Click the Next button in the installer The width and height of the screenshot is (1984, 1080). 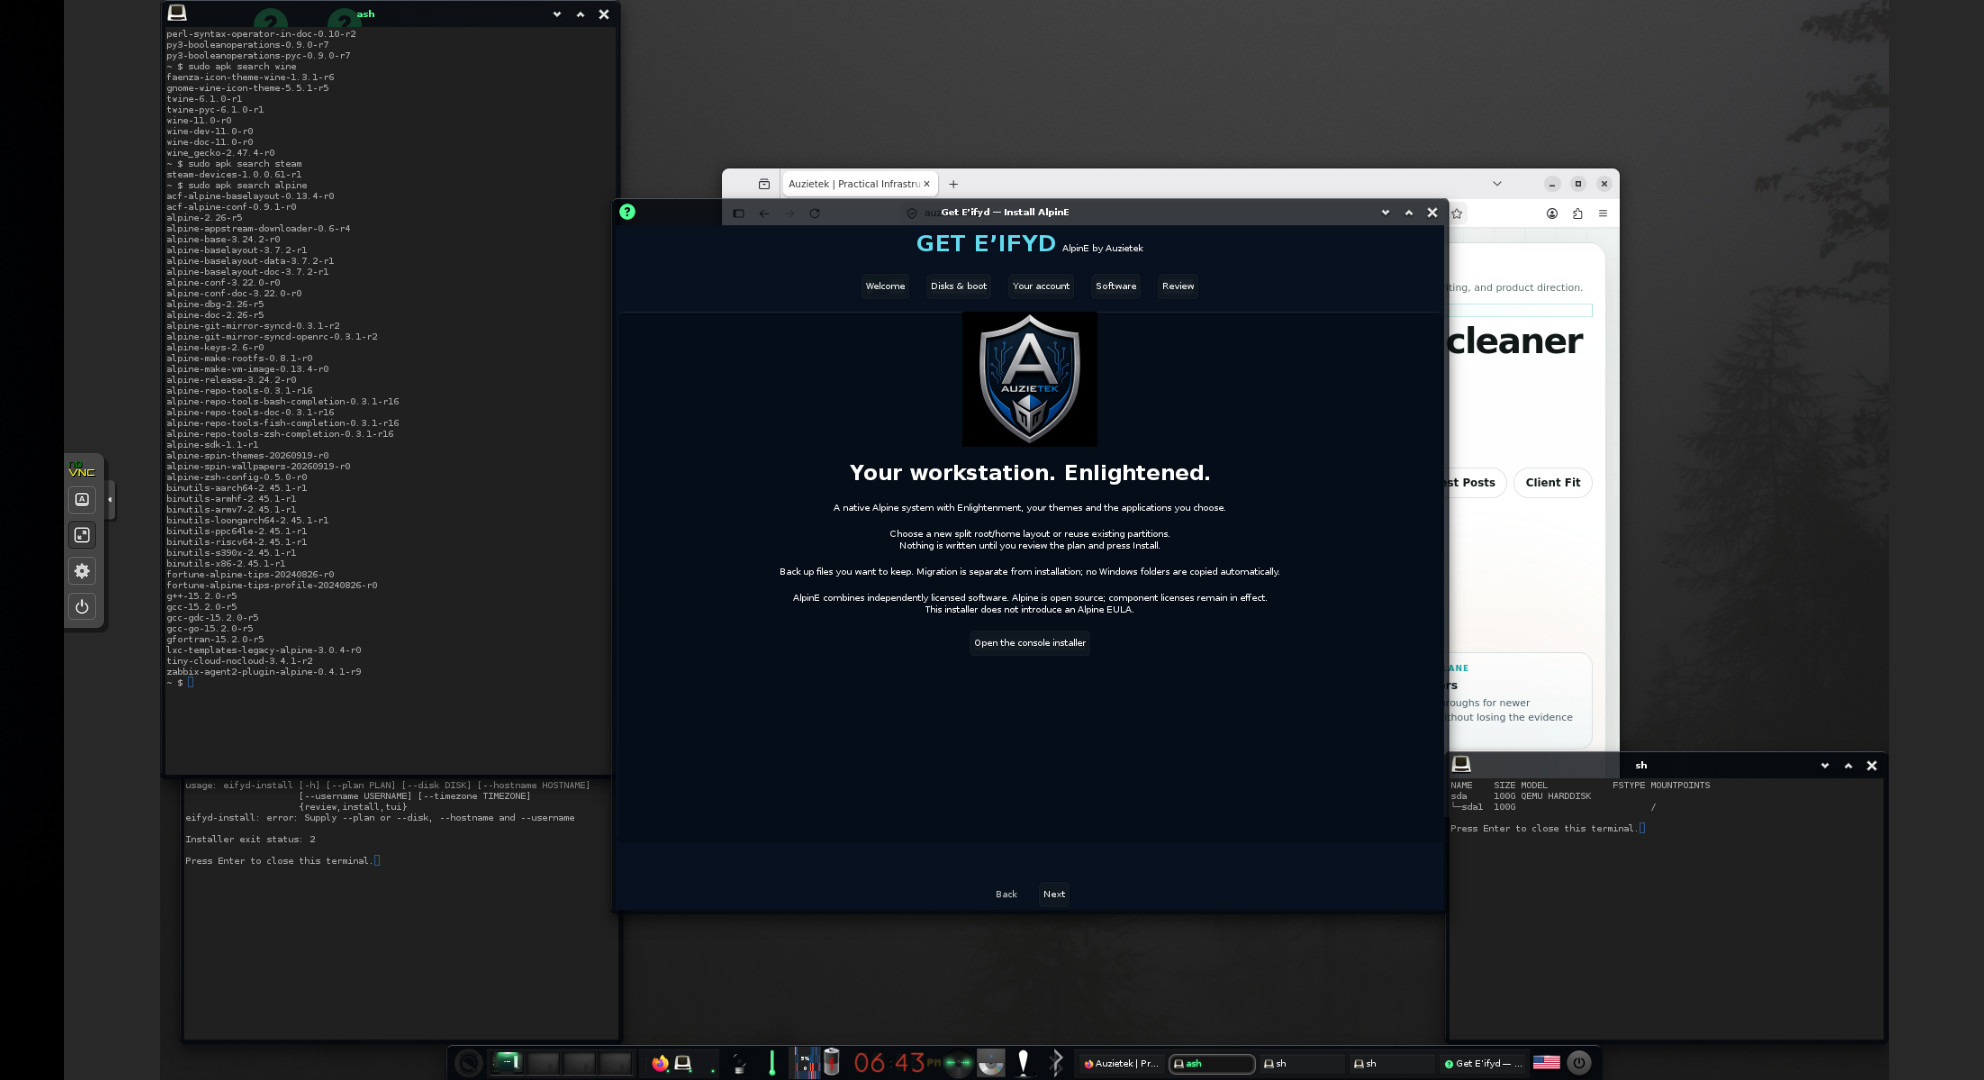(x=1054, y=894)
